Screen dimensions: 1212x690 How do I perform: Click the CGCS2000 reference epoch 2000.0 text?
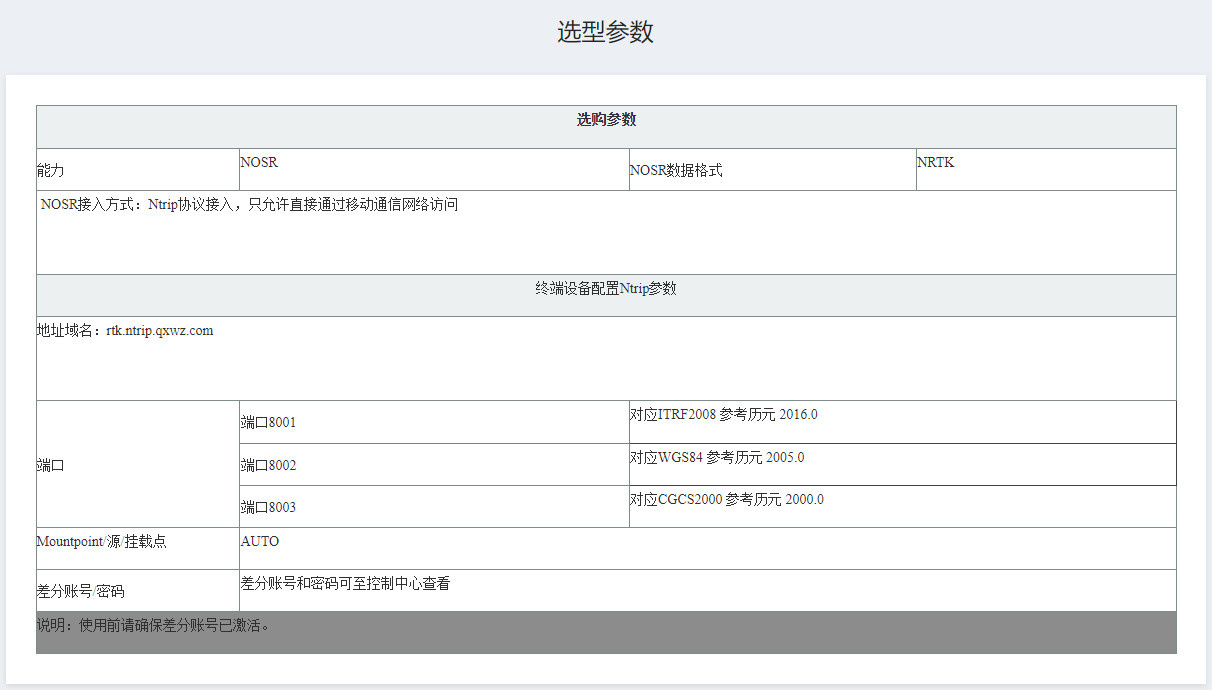726,500
